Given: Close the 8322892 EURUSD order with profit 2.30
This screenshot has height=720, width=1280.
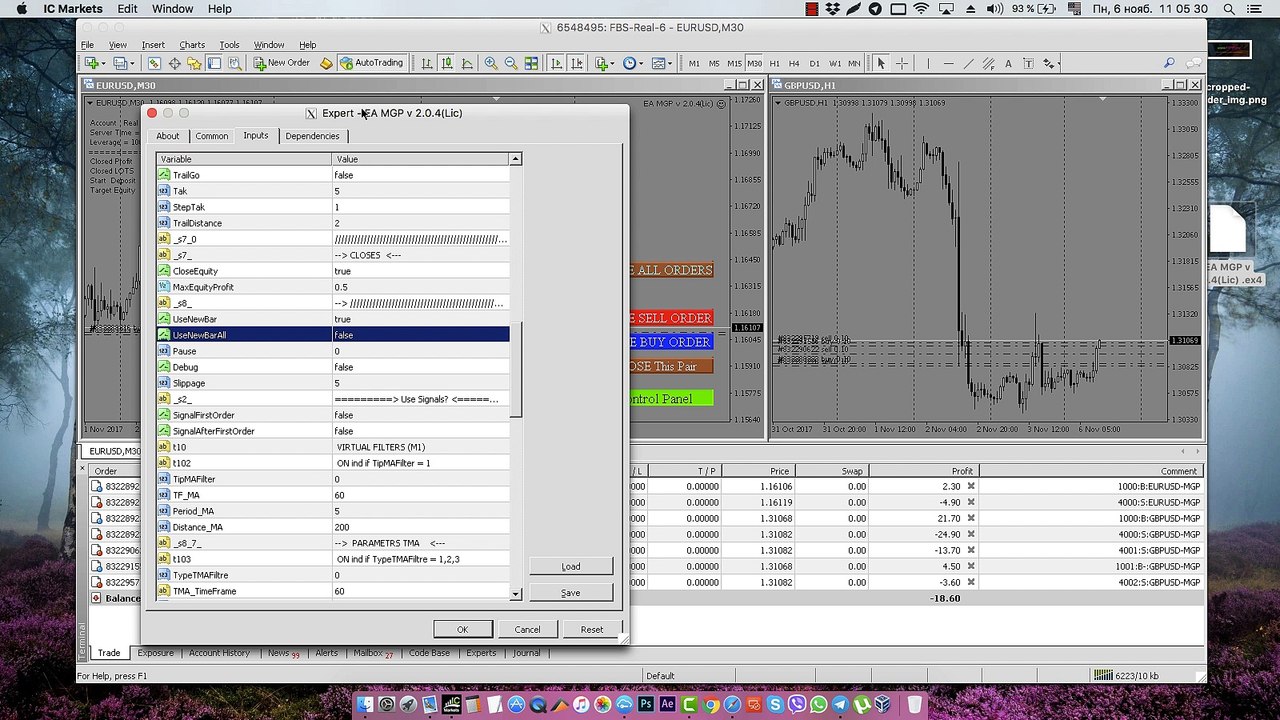Looking at the screenshot, I should [x=971, y=487].
